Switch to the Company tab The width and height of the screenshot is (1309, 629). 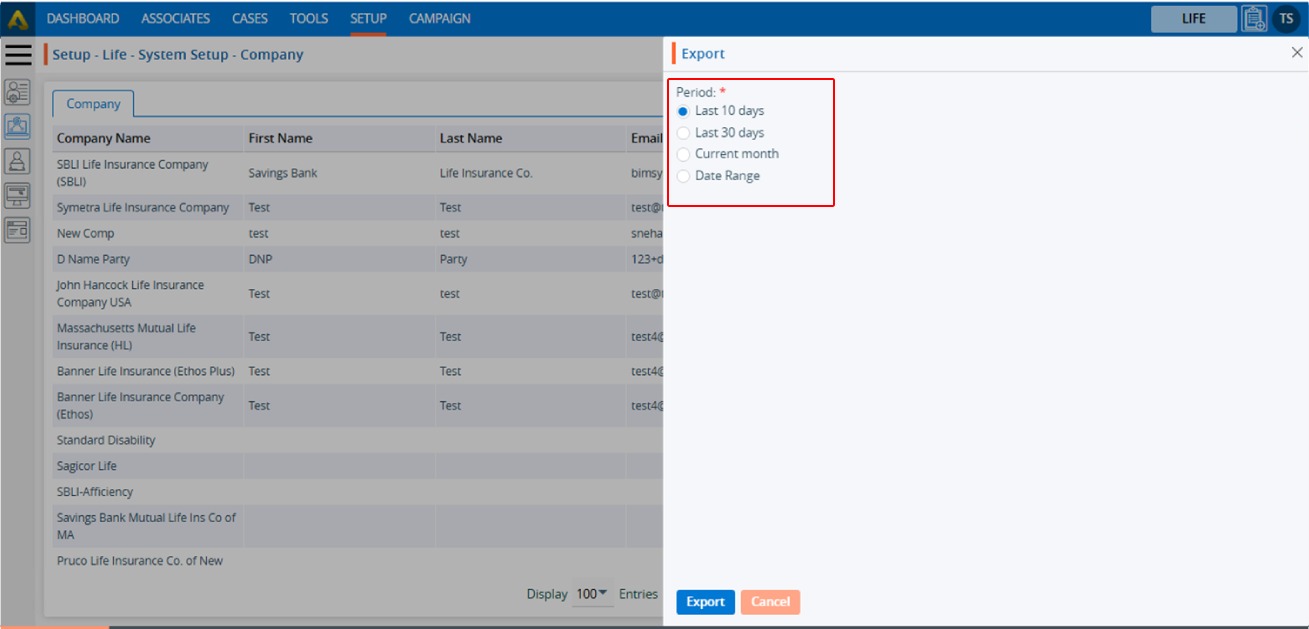93,104
